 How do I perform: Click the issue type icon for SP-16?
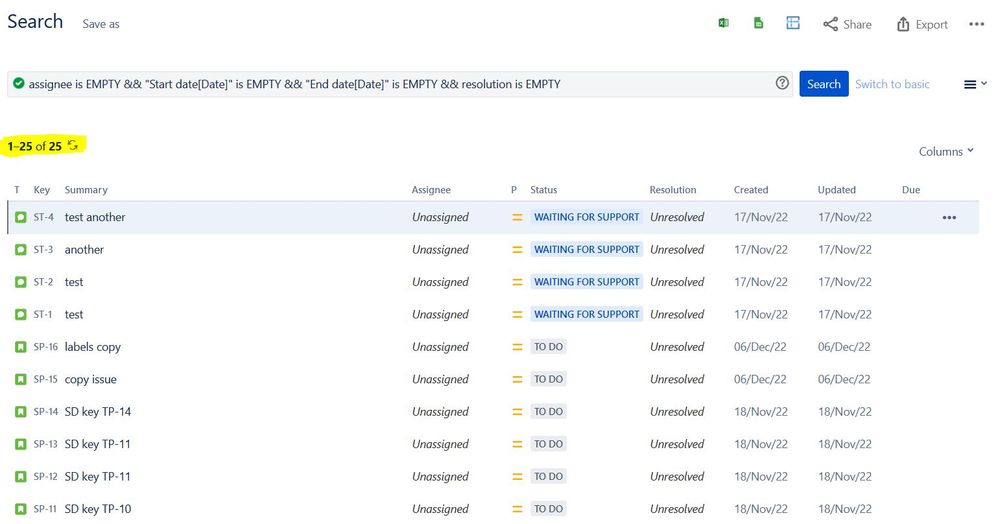(20, 347)
